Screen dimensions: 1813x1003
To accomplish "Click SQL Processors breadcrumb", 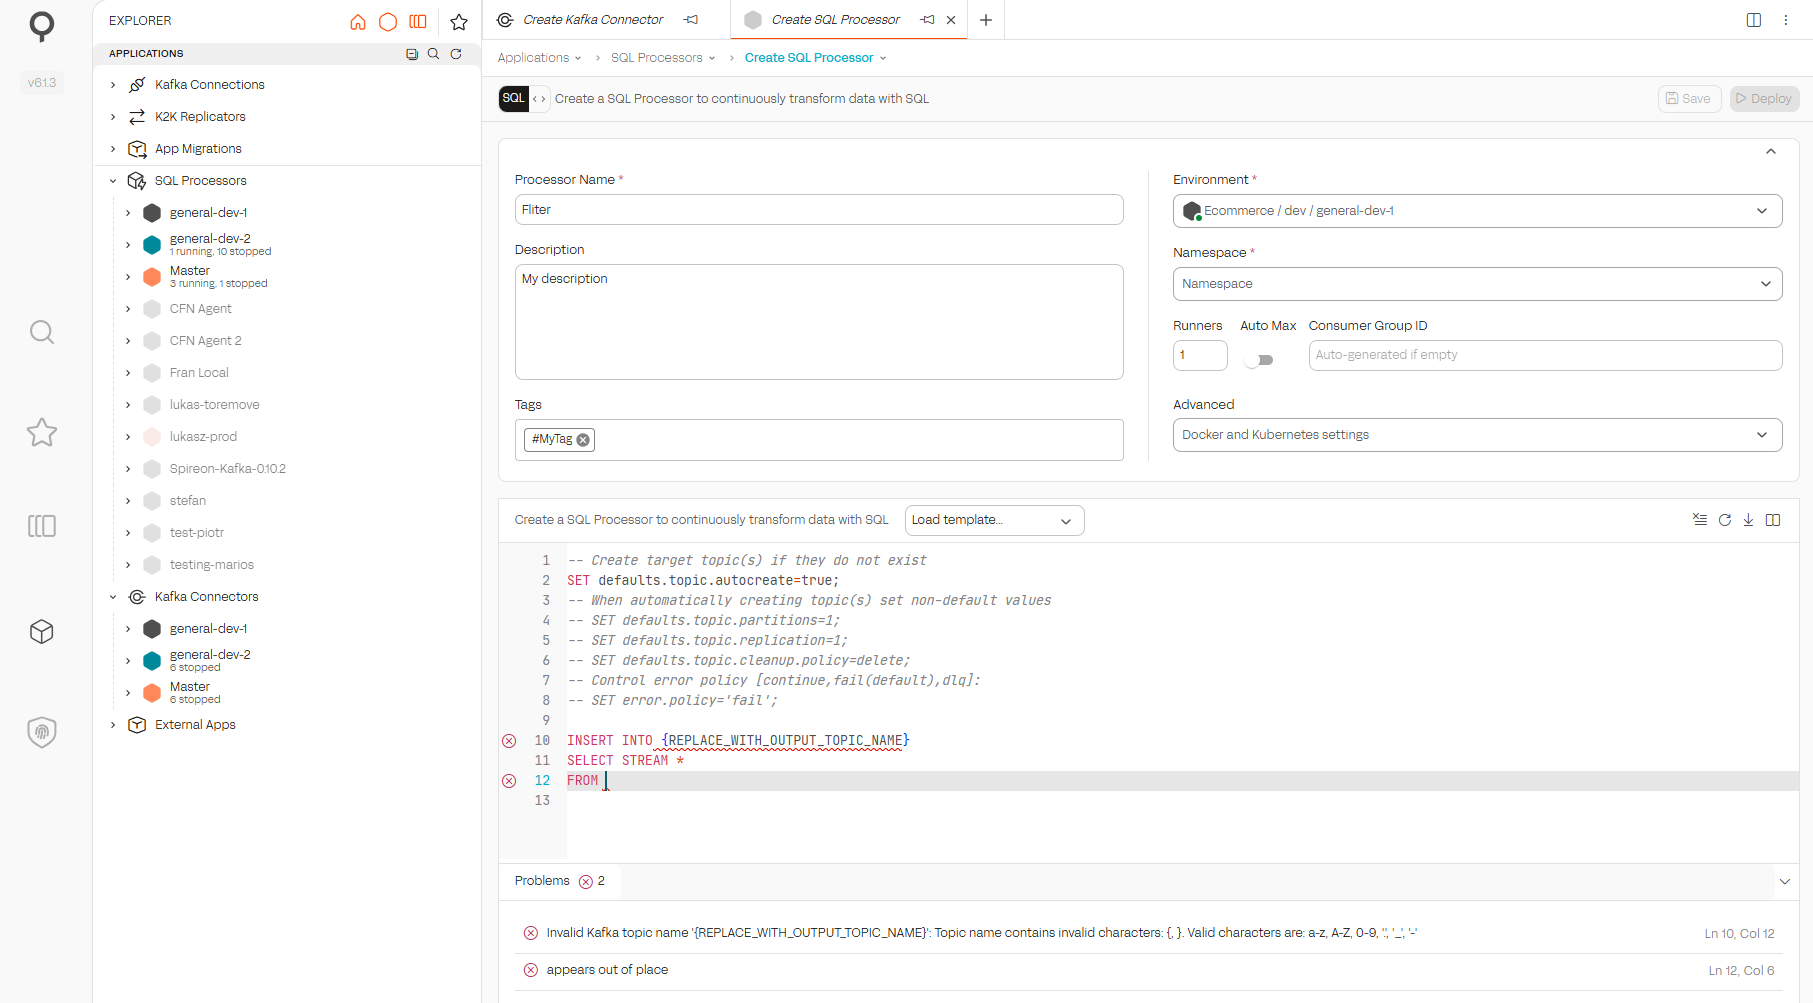I will click(x=657, y=58).
